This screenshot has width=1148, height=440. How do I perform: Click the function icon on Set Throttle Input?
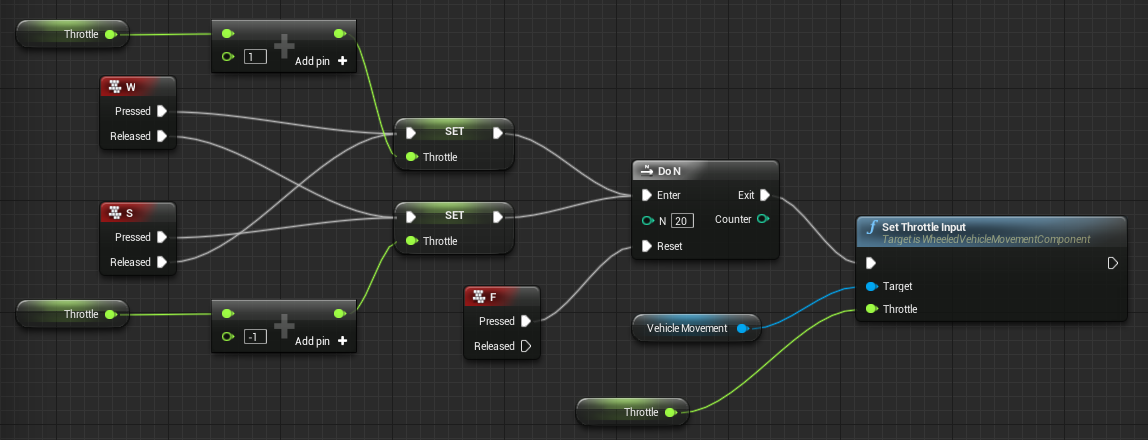871,228
